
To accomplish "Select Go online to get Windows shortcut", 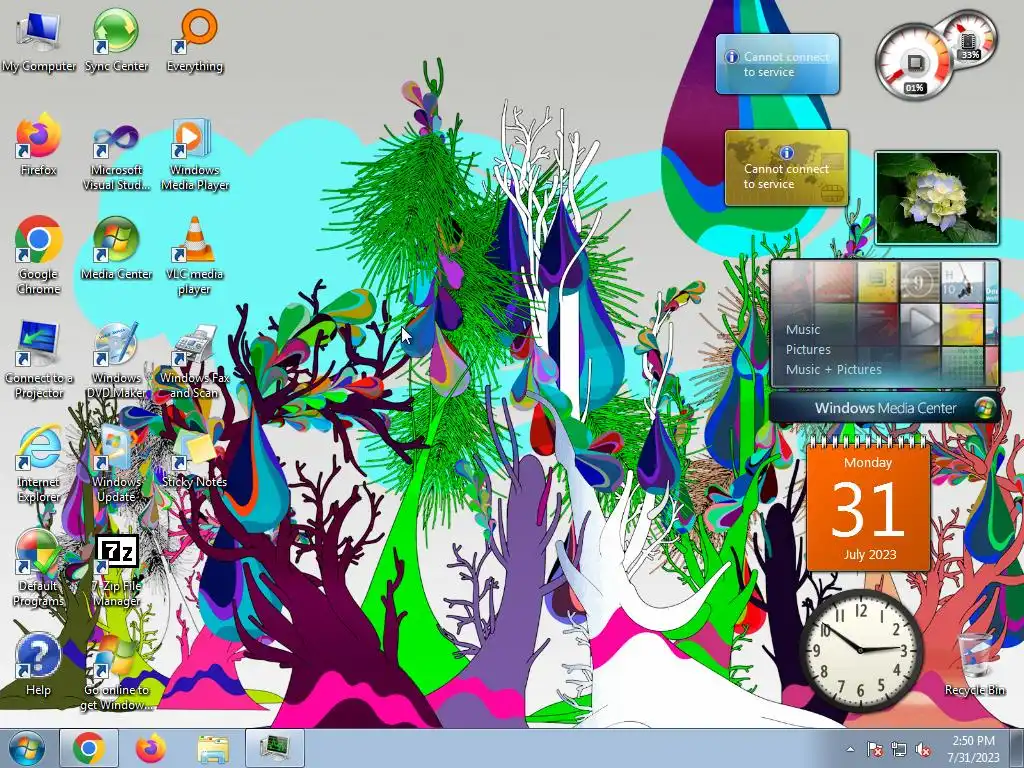I will 116,673.
